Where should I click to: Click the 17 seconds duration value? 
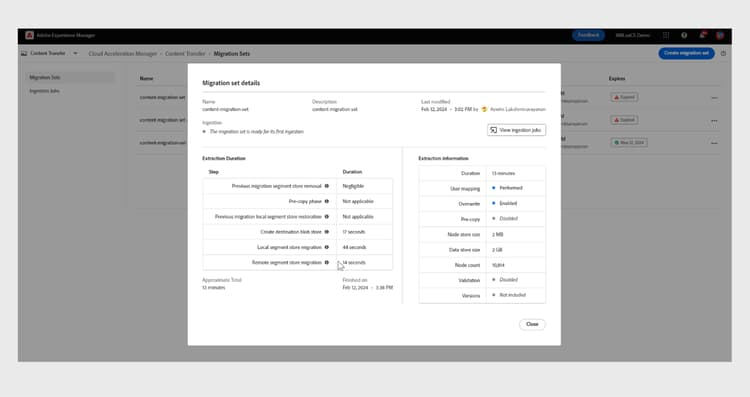pos(353,232)
